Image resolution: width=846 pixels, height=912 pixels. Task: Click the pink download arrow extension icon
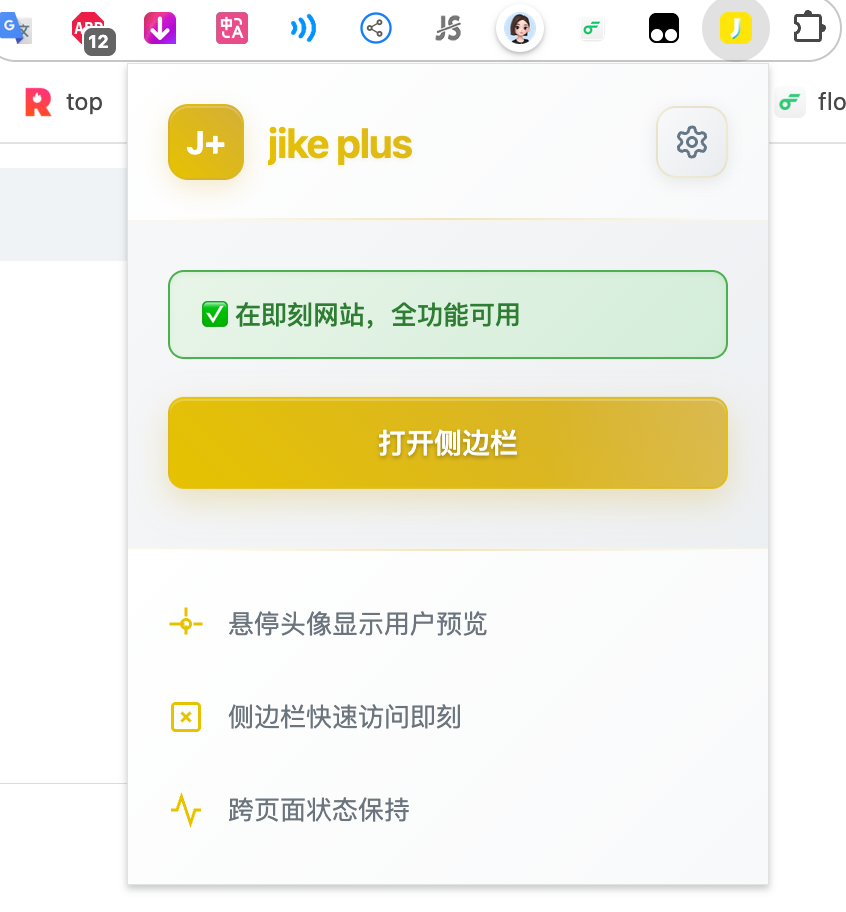160,28
